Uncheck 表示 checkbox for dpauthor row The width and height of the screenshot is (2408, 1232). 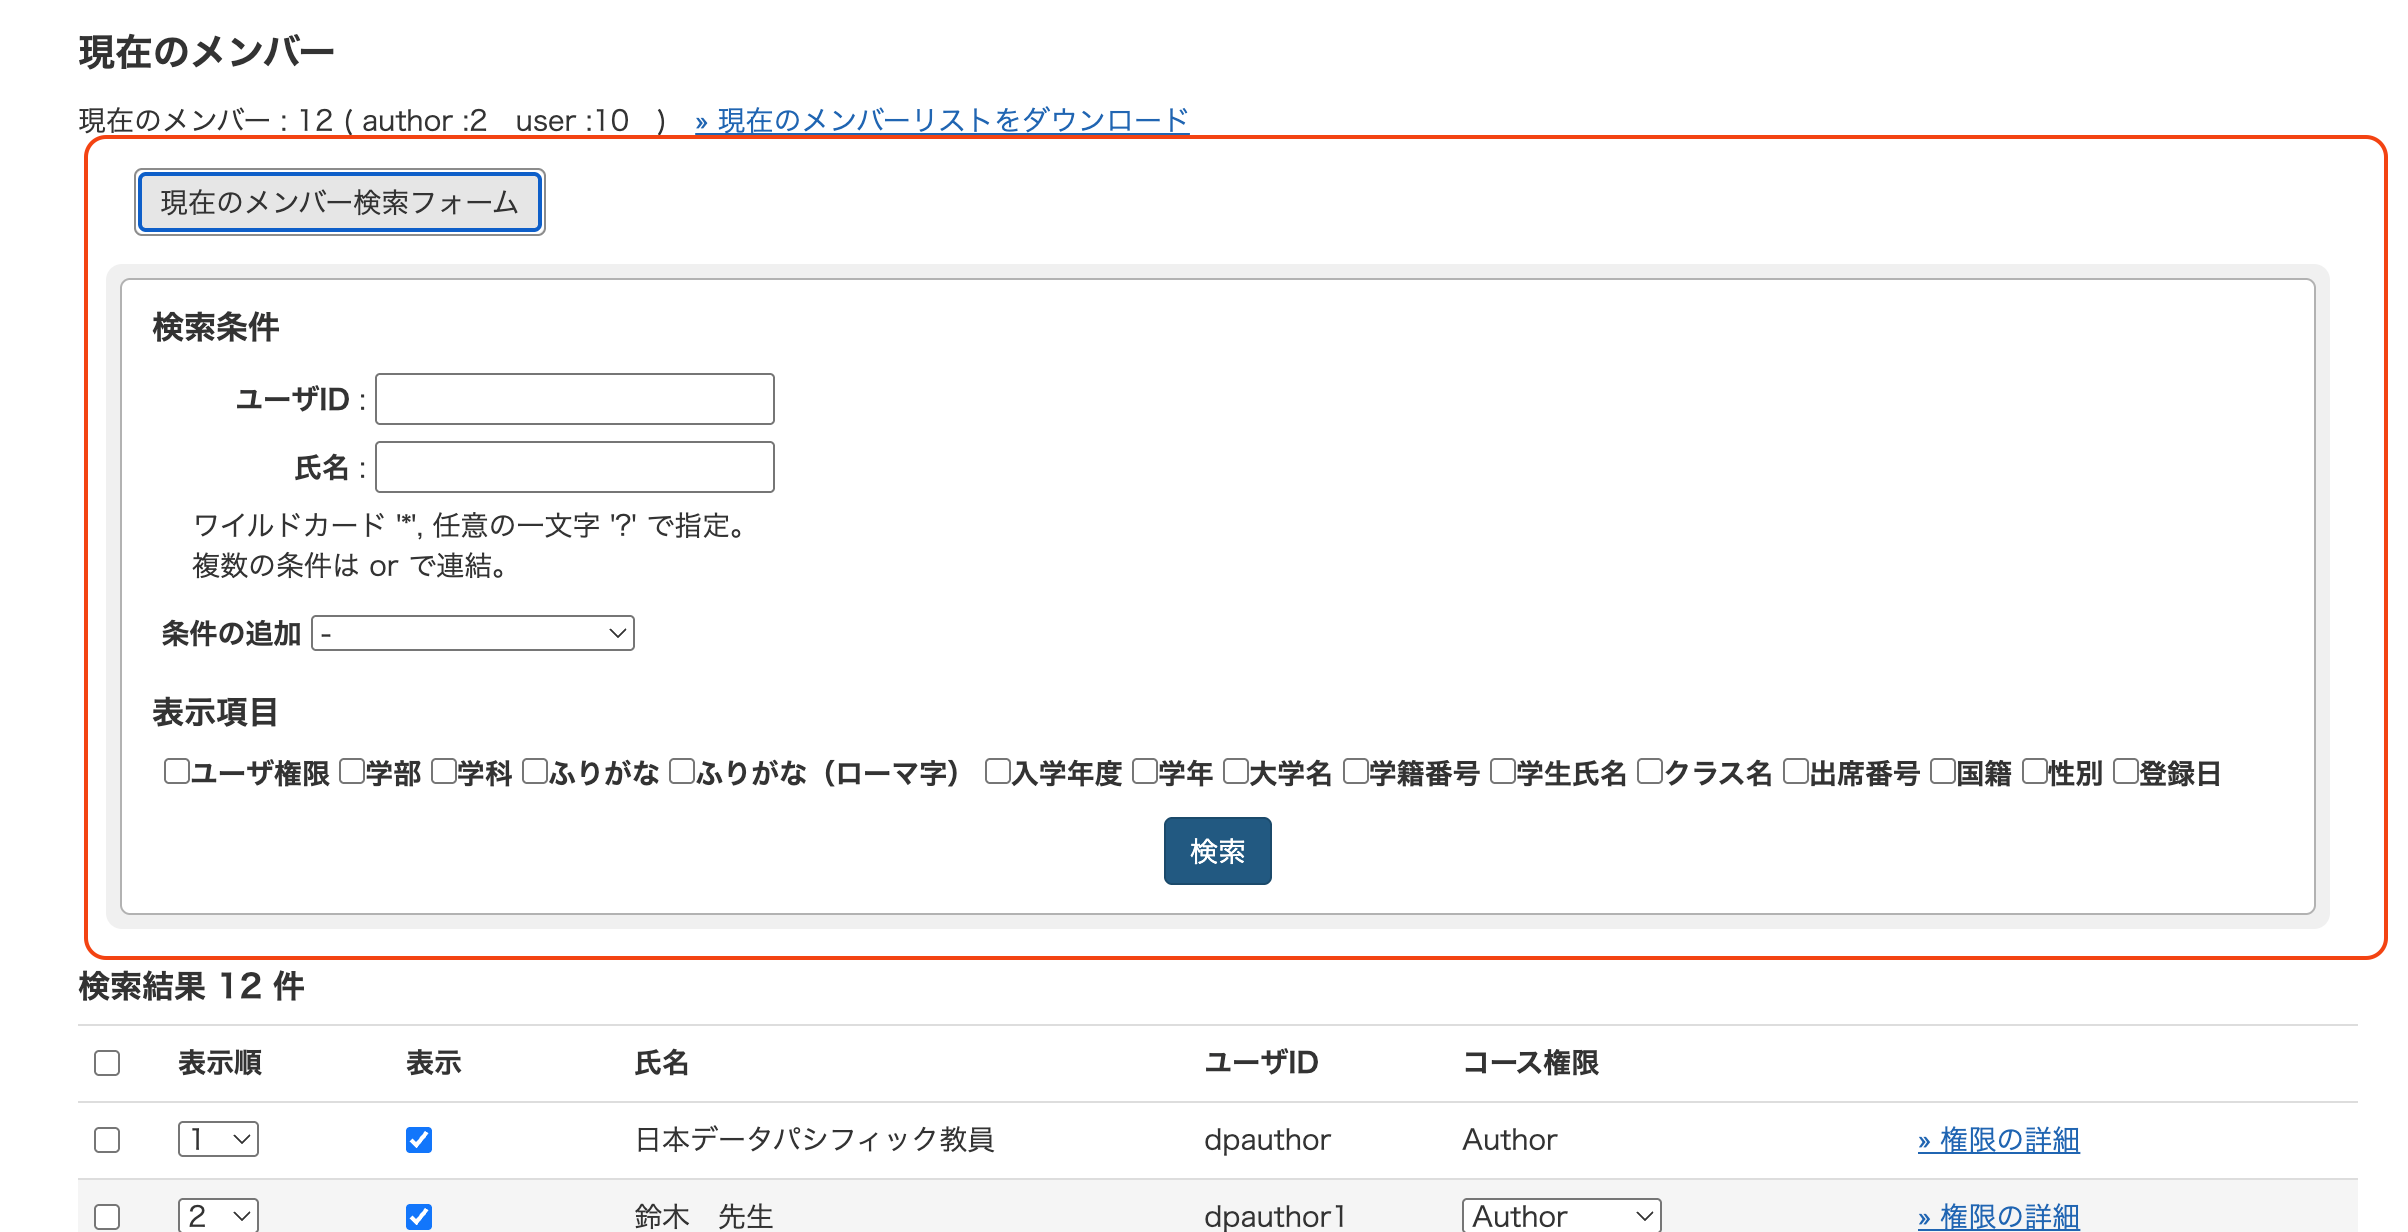tap(419, 1140)
